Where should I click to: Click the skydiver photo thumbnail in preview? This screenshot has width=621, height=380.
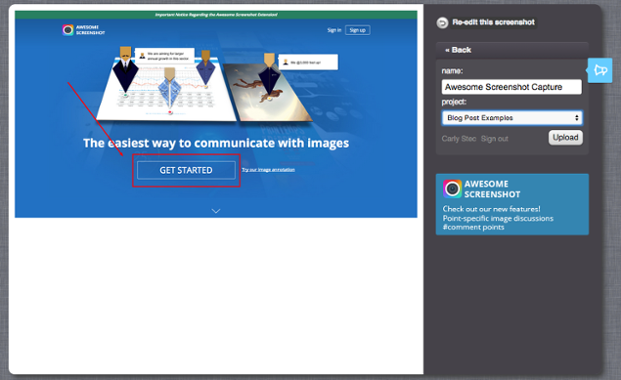coord(268,92)
